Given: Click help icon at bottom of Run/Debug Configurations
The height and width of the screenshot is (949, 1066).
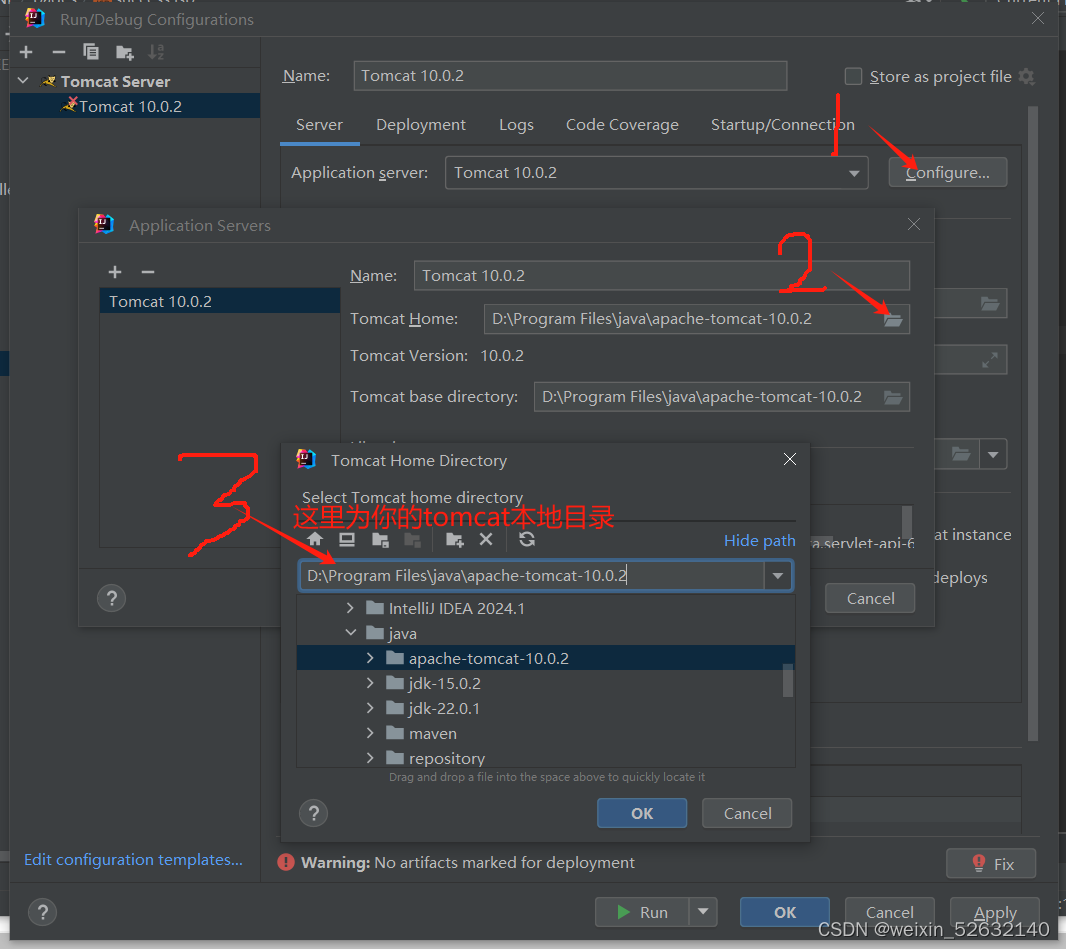Looking at the screenshot, I should (x=43, y=912).
